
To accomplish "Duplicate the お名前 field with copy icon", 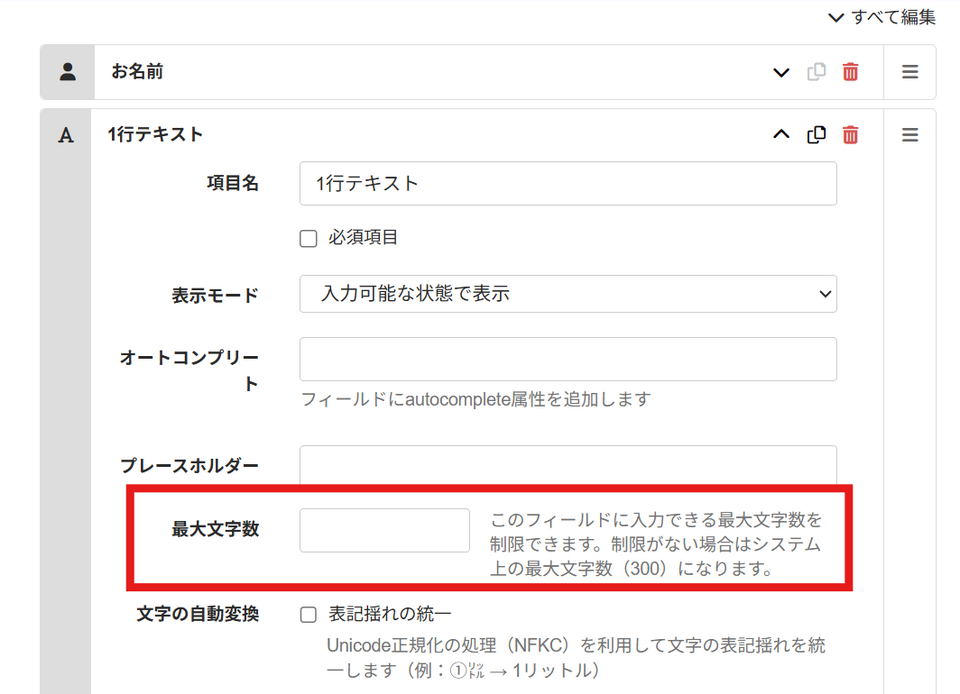I will 816,72.
